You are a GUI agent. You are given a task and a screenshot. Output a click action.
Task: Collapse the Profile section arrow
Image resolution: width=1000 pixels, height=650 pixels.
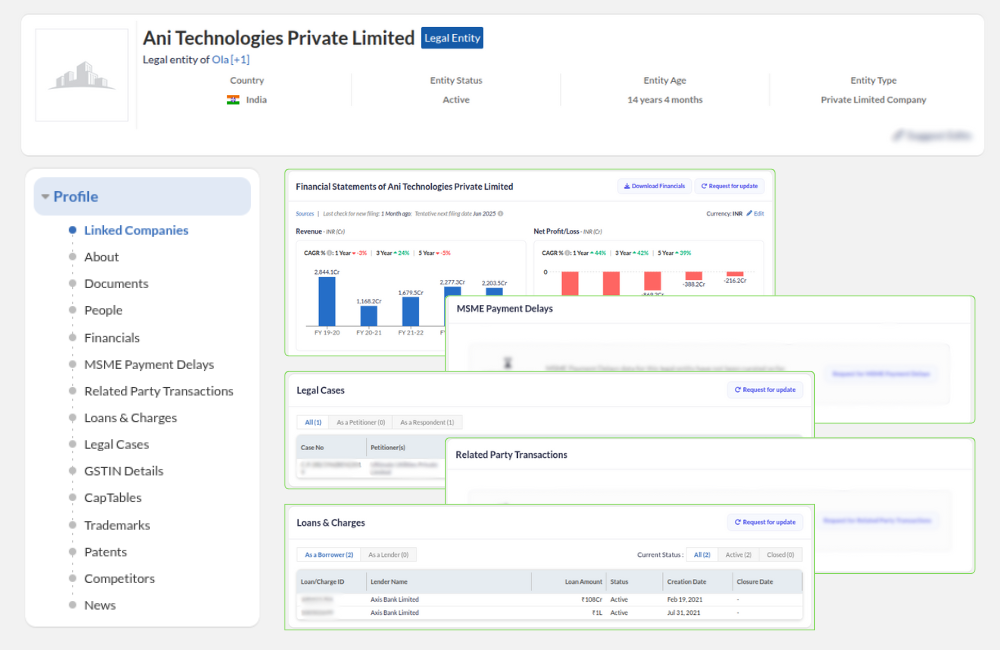click(45, 197)
